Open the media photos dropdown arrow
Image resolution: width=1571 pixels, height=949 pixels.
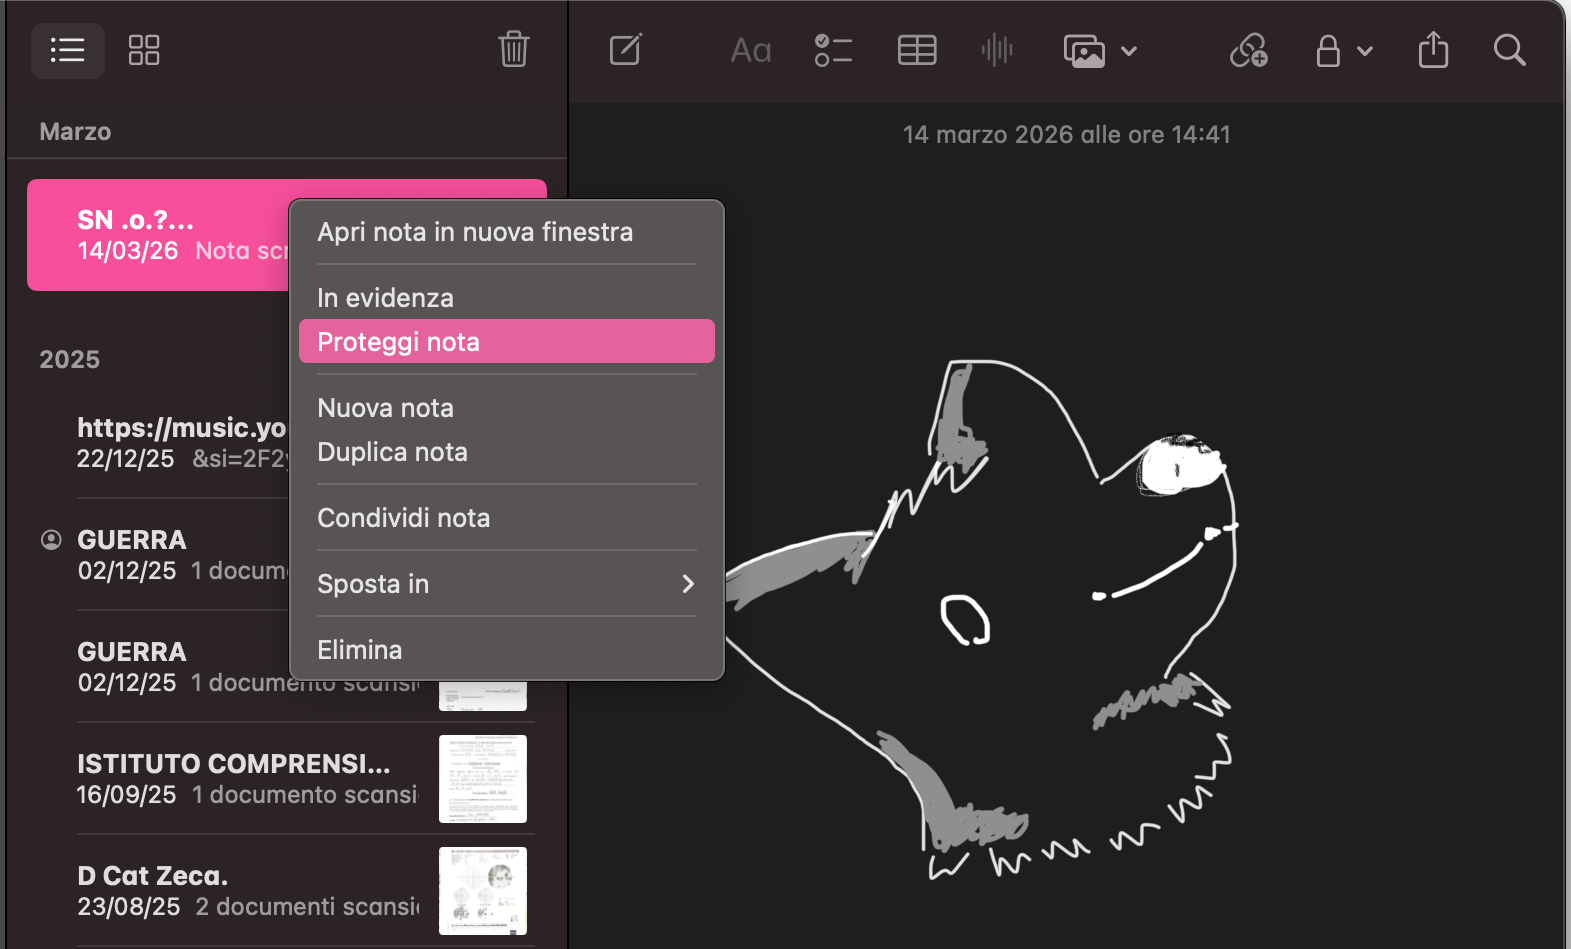[1129, 51]
